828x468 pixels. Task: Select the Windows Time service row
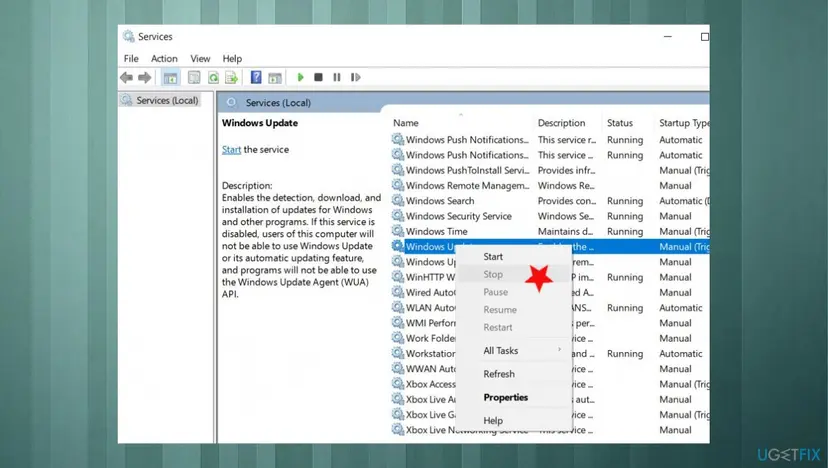click(x=550, y=232)
